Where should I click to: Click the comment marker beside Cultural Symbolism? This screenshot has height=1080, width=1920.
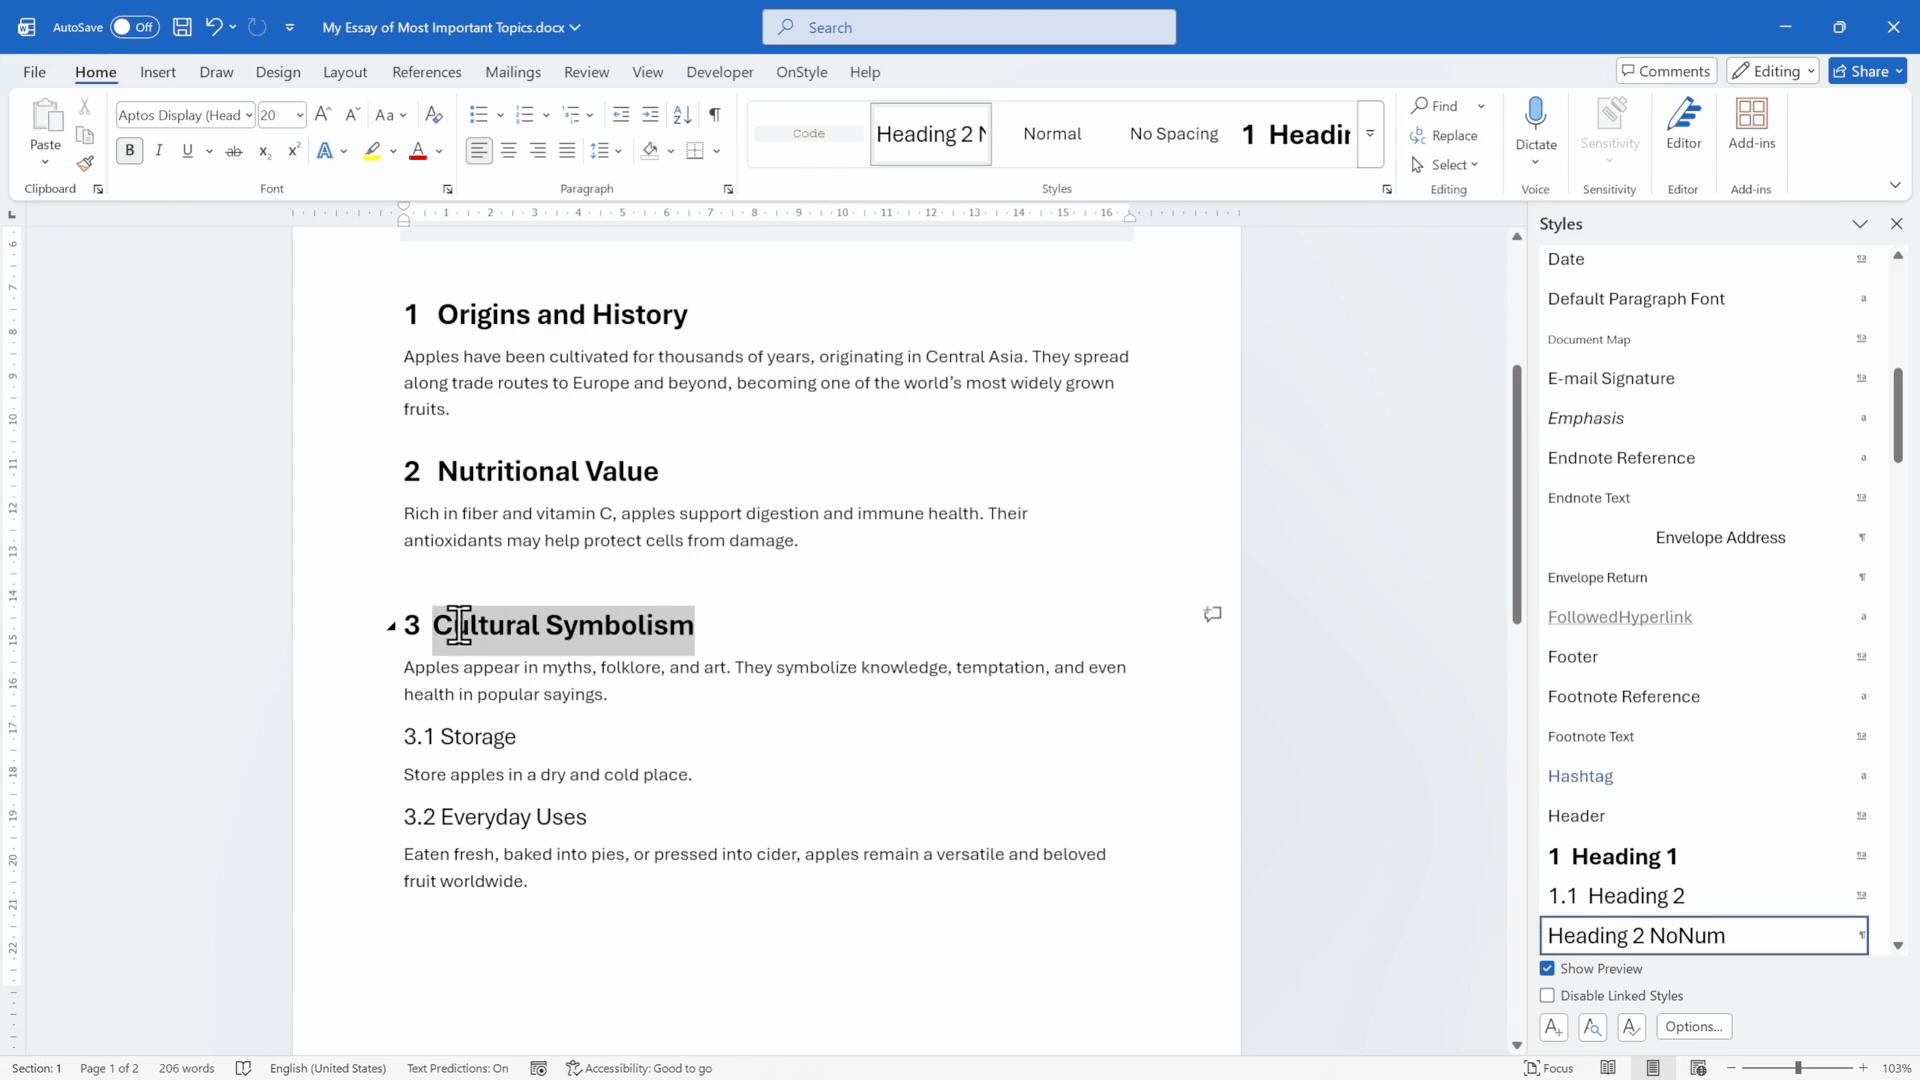(1213, 614)
